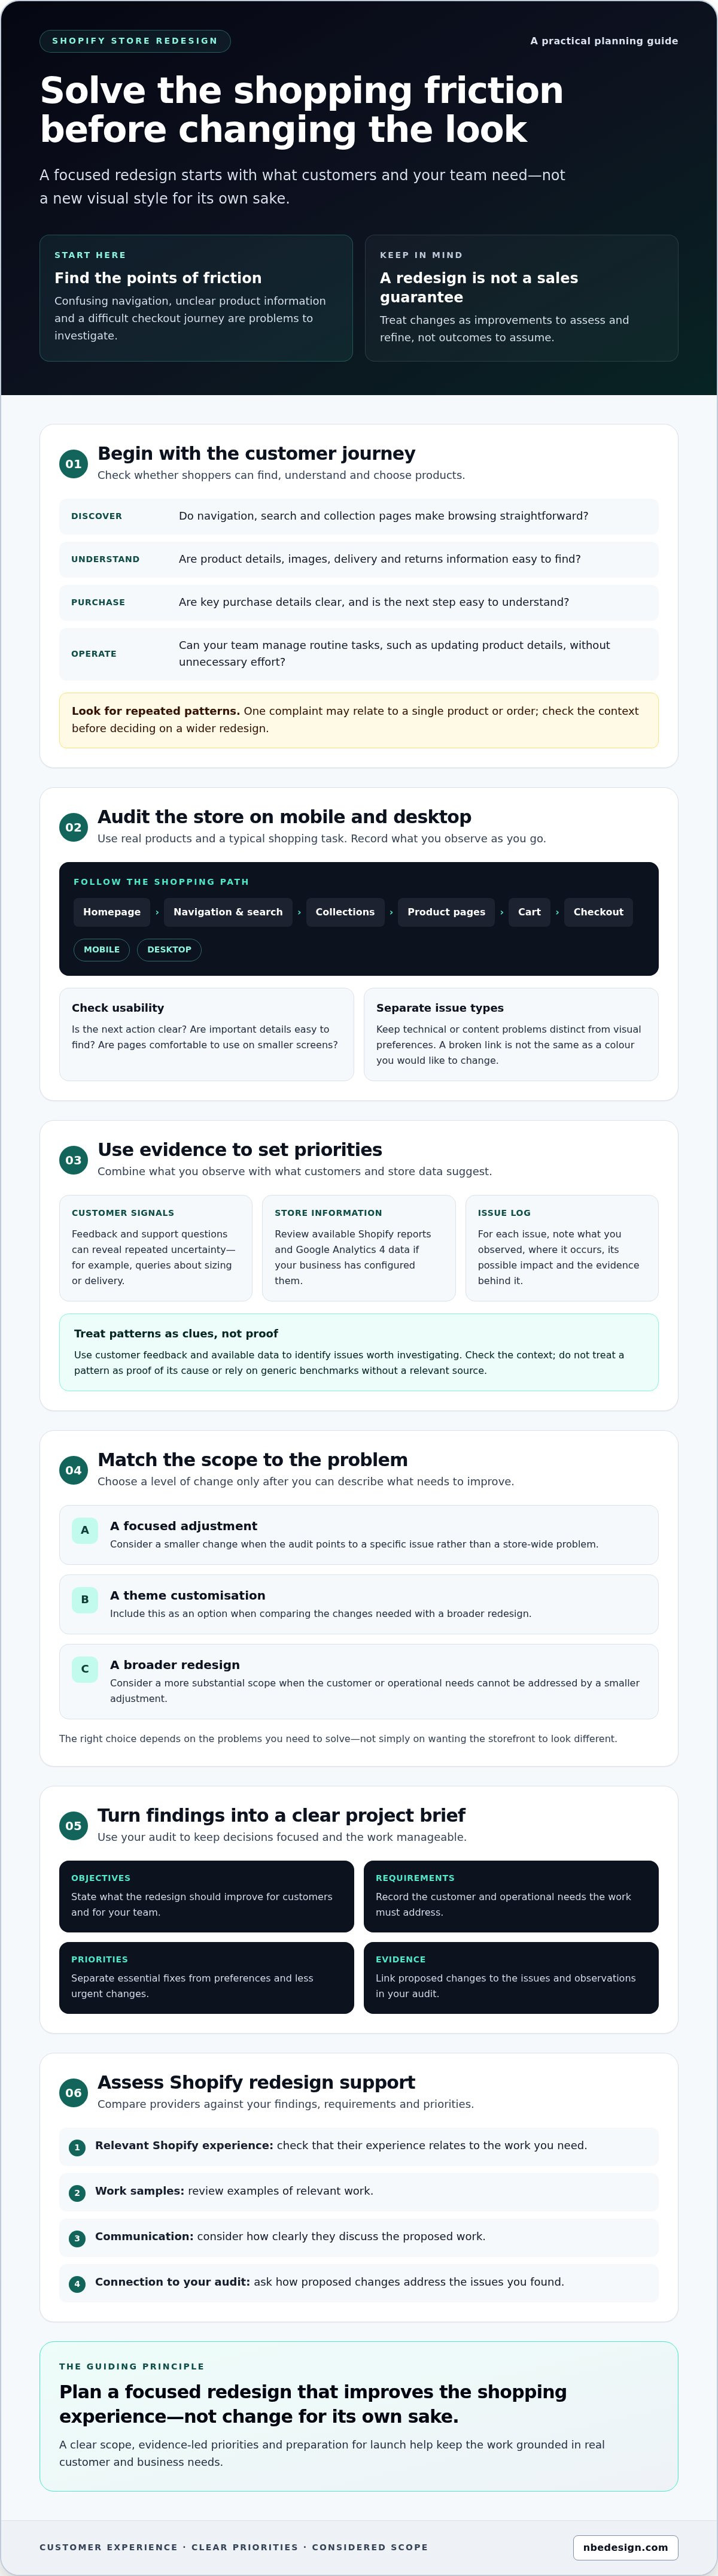This screenshot has height=2576, width=718.
Task: Select the letter A focused adjustment icon
Action: pyautogui.click(x=85, y=1530)
